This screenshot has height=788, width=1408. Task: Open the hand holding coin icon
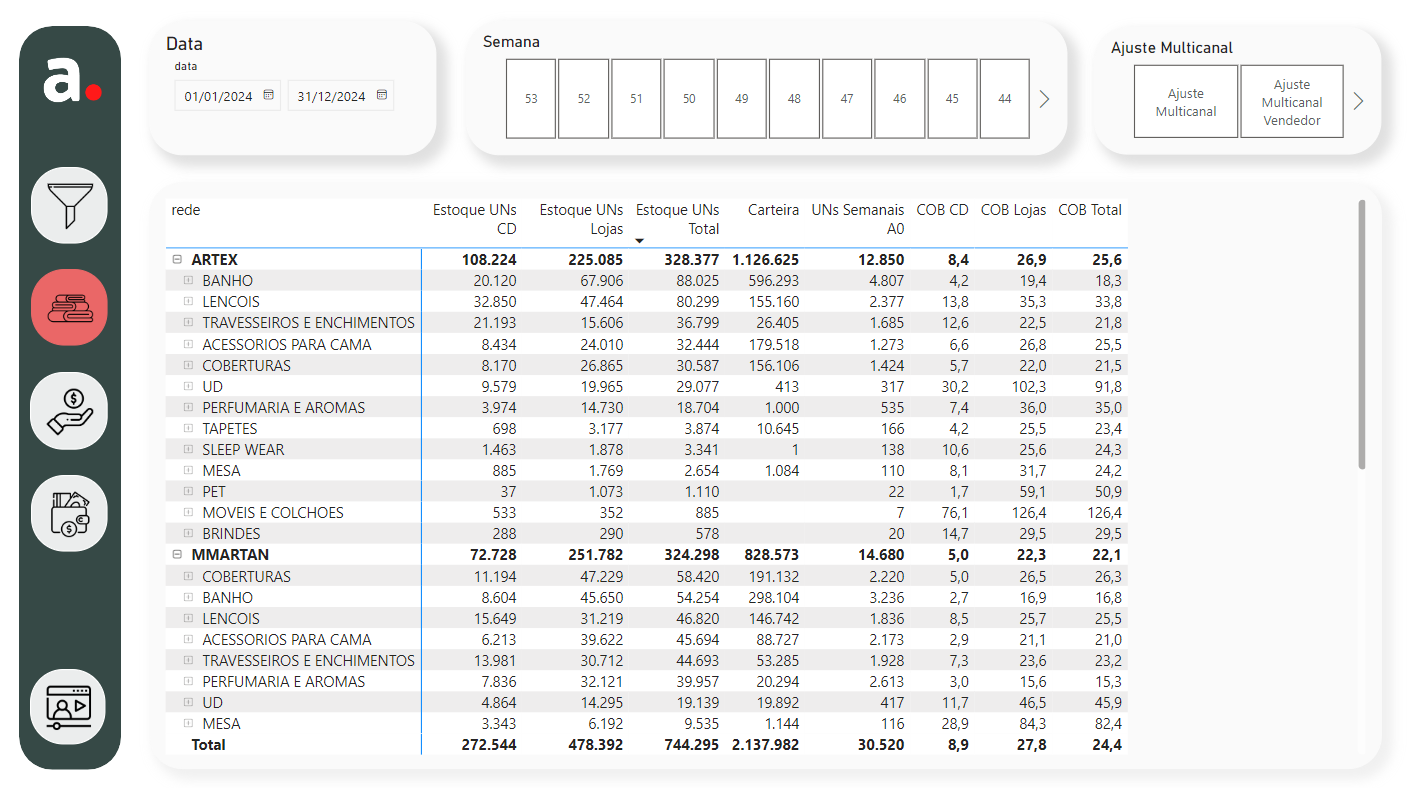[x=69, y=410]
